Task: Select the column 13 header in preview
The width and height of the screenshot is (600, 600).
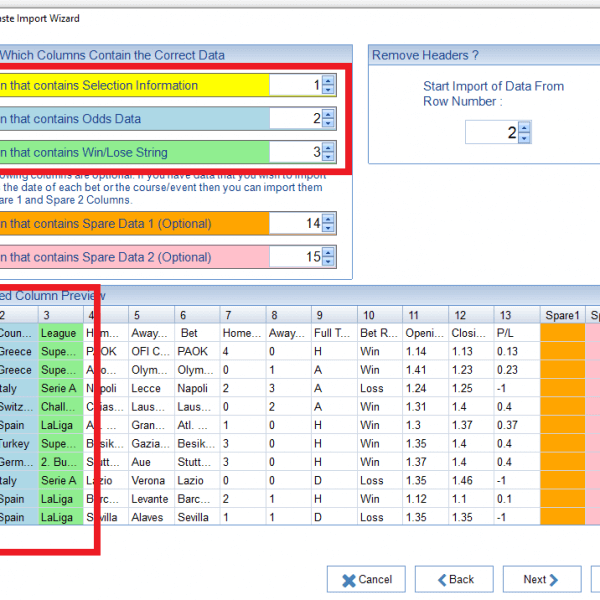Action: click(x=517, y=315)
